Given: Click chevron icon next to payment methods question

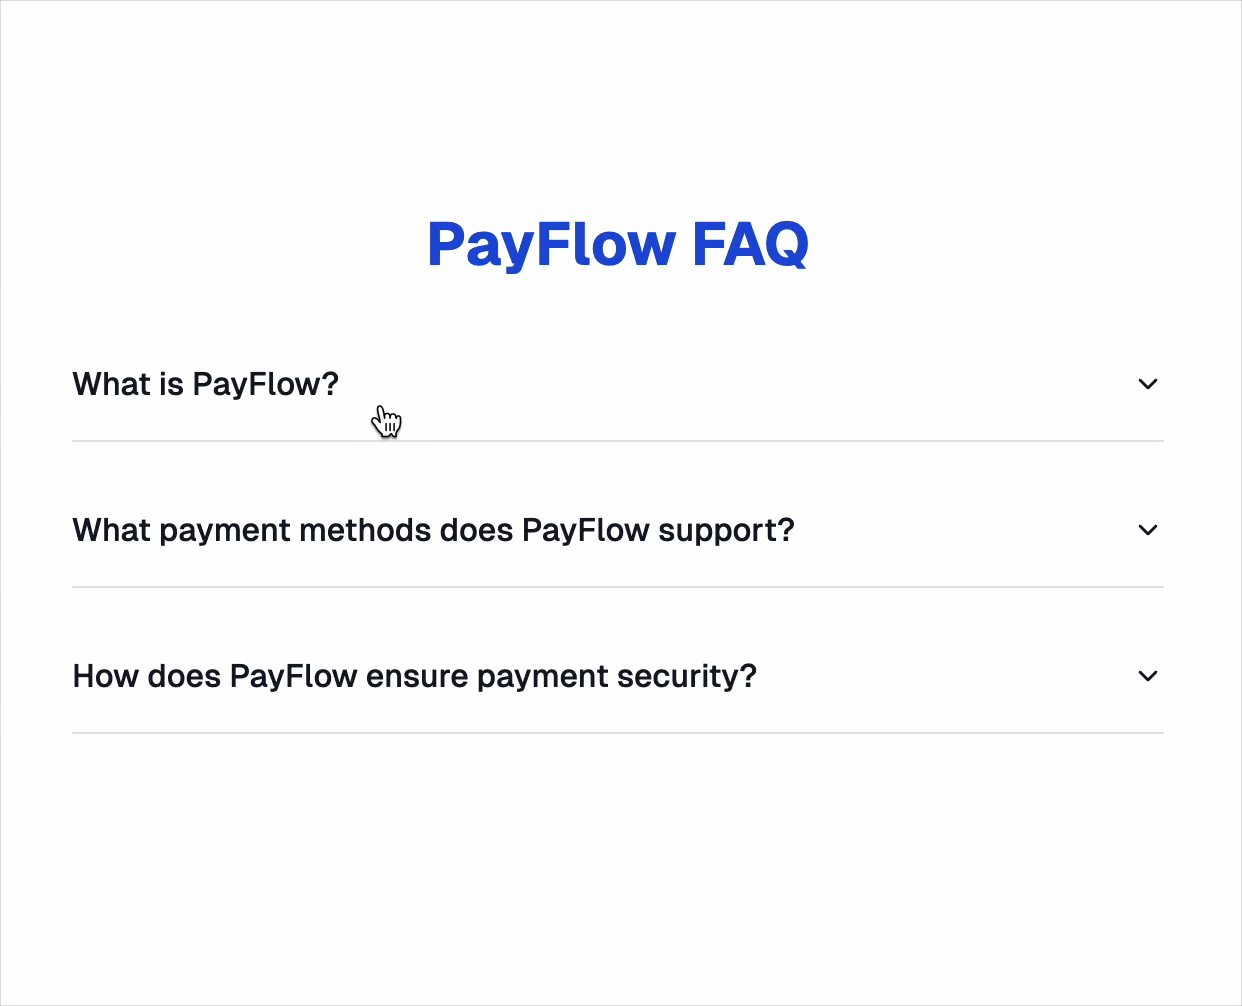Looking at the screenshot, I should [x=1148, y=530].
